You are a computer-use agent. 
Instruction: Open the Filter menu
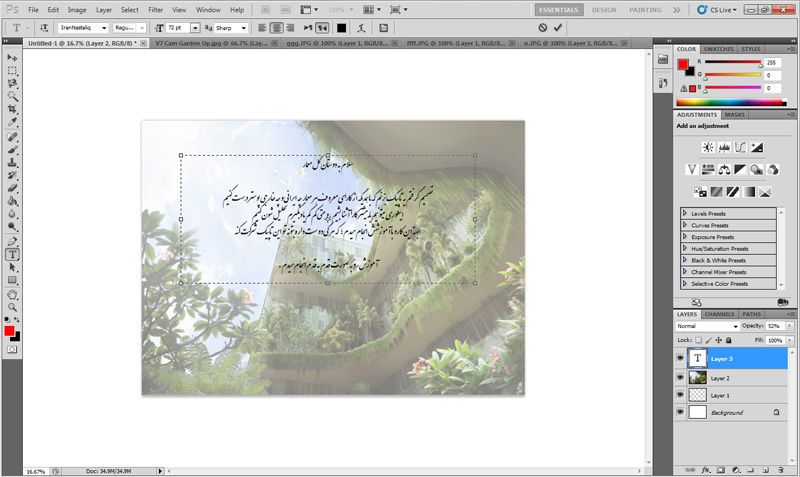click(155, 9)
